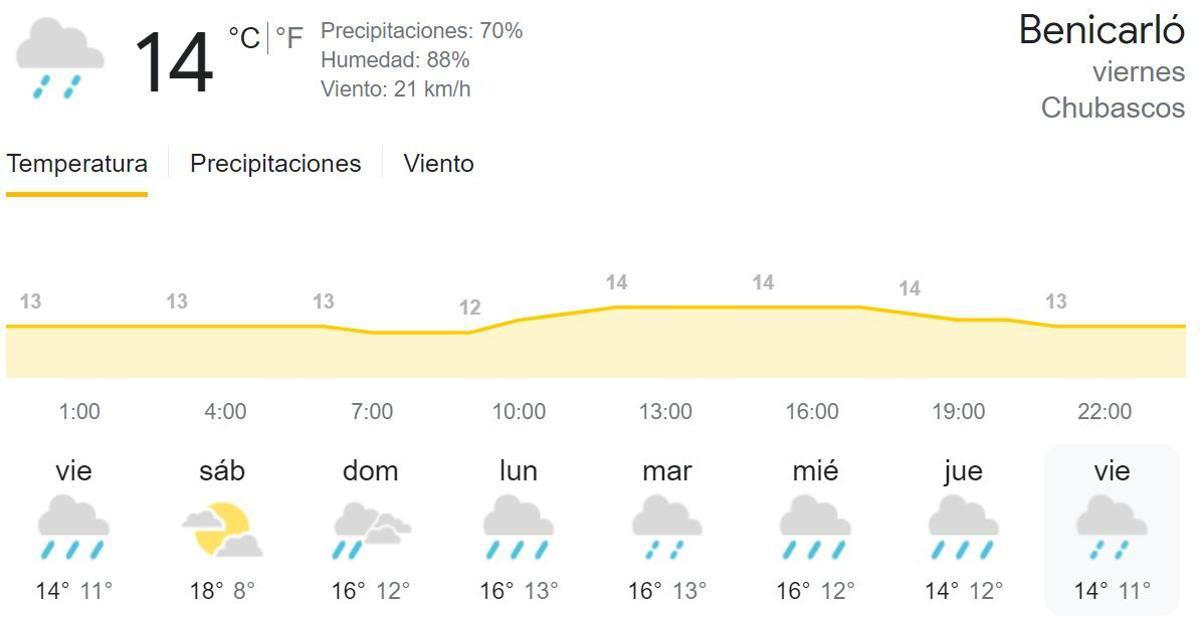Switch to the Viento tab
Screen dimensions: 1200x617
pos(438,164)
